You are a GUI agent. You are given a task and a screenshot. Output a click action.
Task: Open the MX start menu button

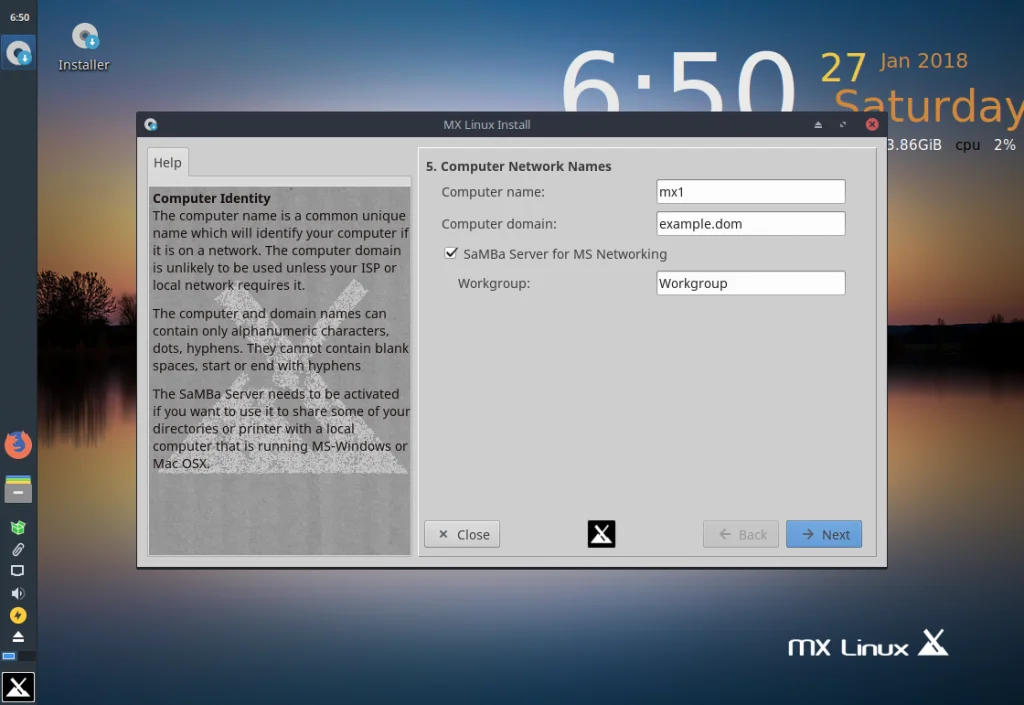pos(18,687)
